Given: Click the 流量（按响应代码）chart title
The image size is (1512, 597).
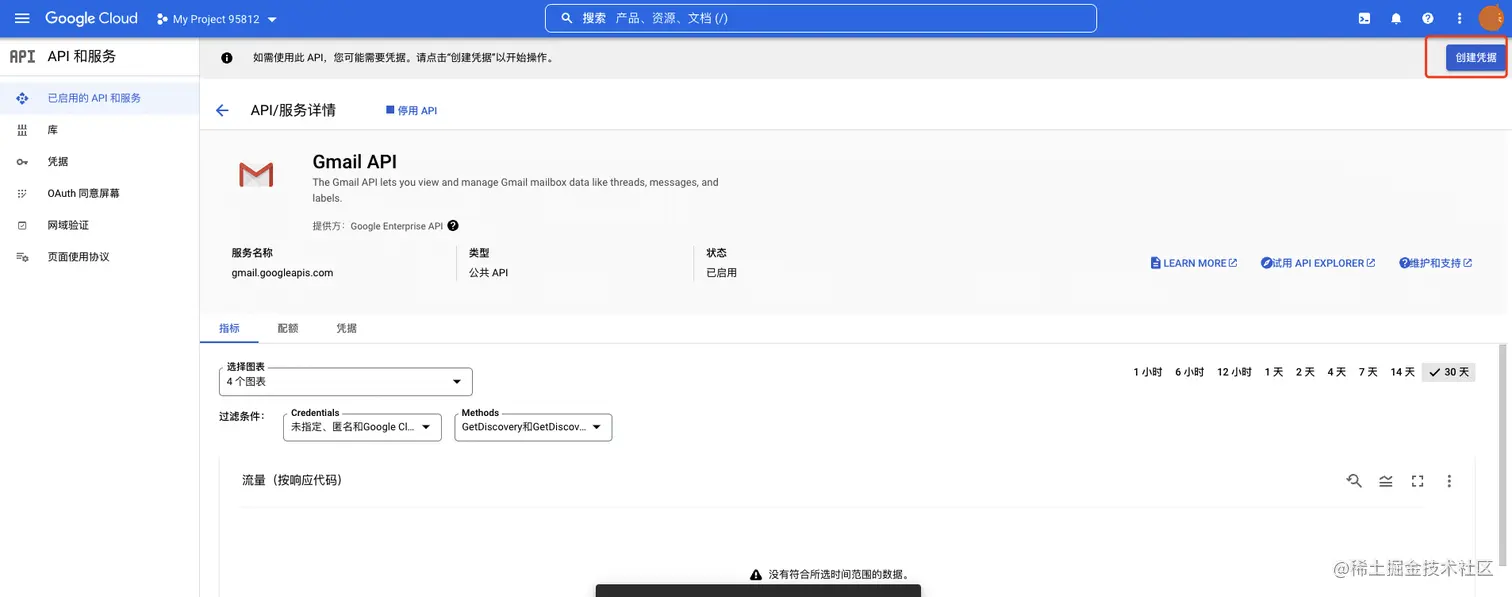Looking at the screenshot, I should click(292, 480).
